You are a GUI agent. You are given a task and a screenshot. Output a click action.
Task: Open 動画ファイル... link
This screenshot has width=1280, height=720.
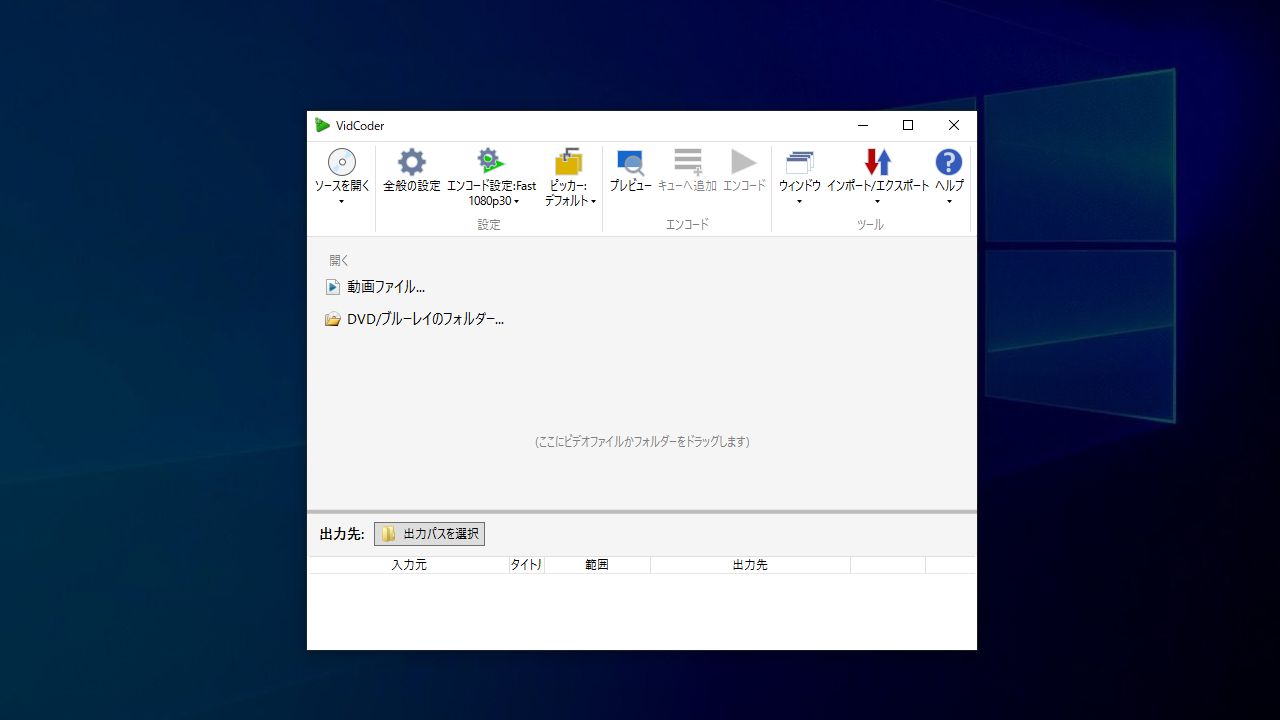click(x=386, y=287)
